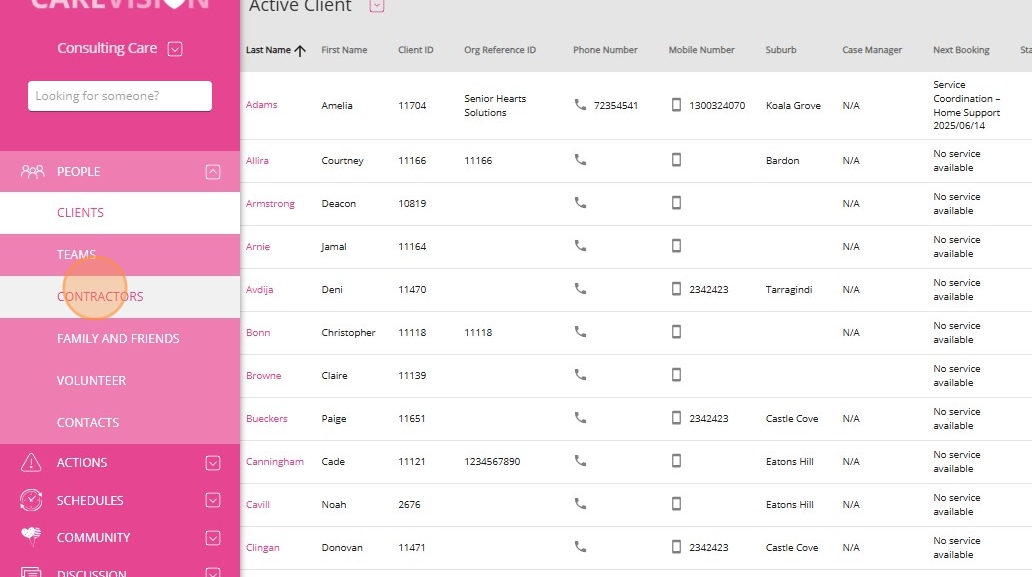Expand the Actions section chevron
Image resolution: width=1032 pixels, height=577 pixels.
pos(213,463)
